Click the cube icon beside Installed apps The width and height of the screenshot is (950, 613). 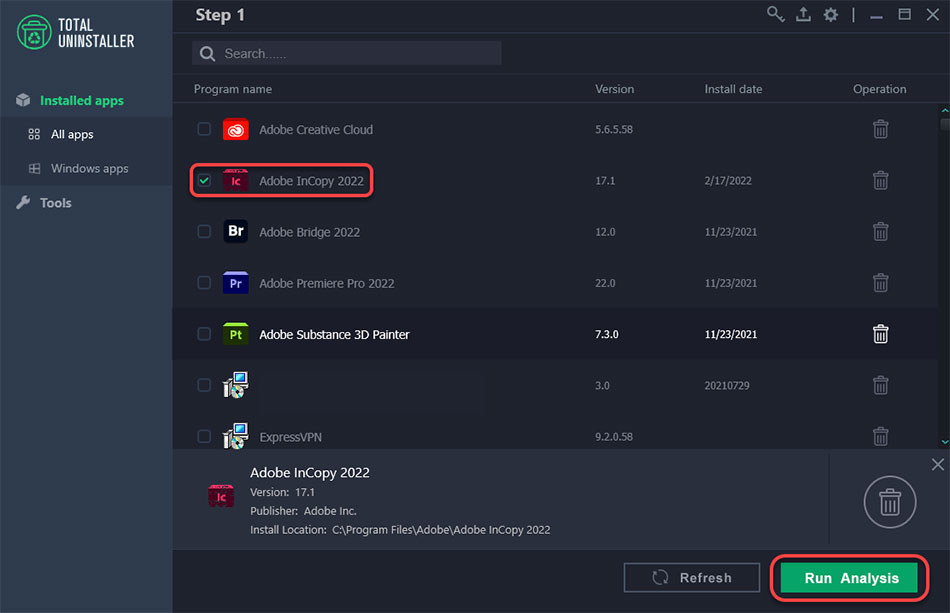(x=23, y=100)
